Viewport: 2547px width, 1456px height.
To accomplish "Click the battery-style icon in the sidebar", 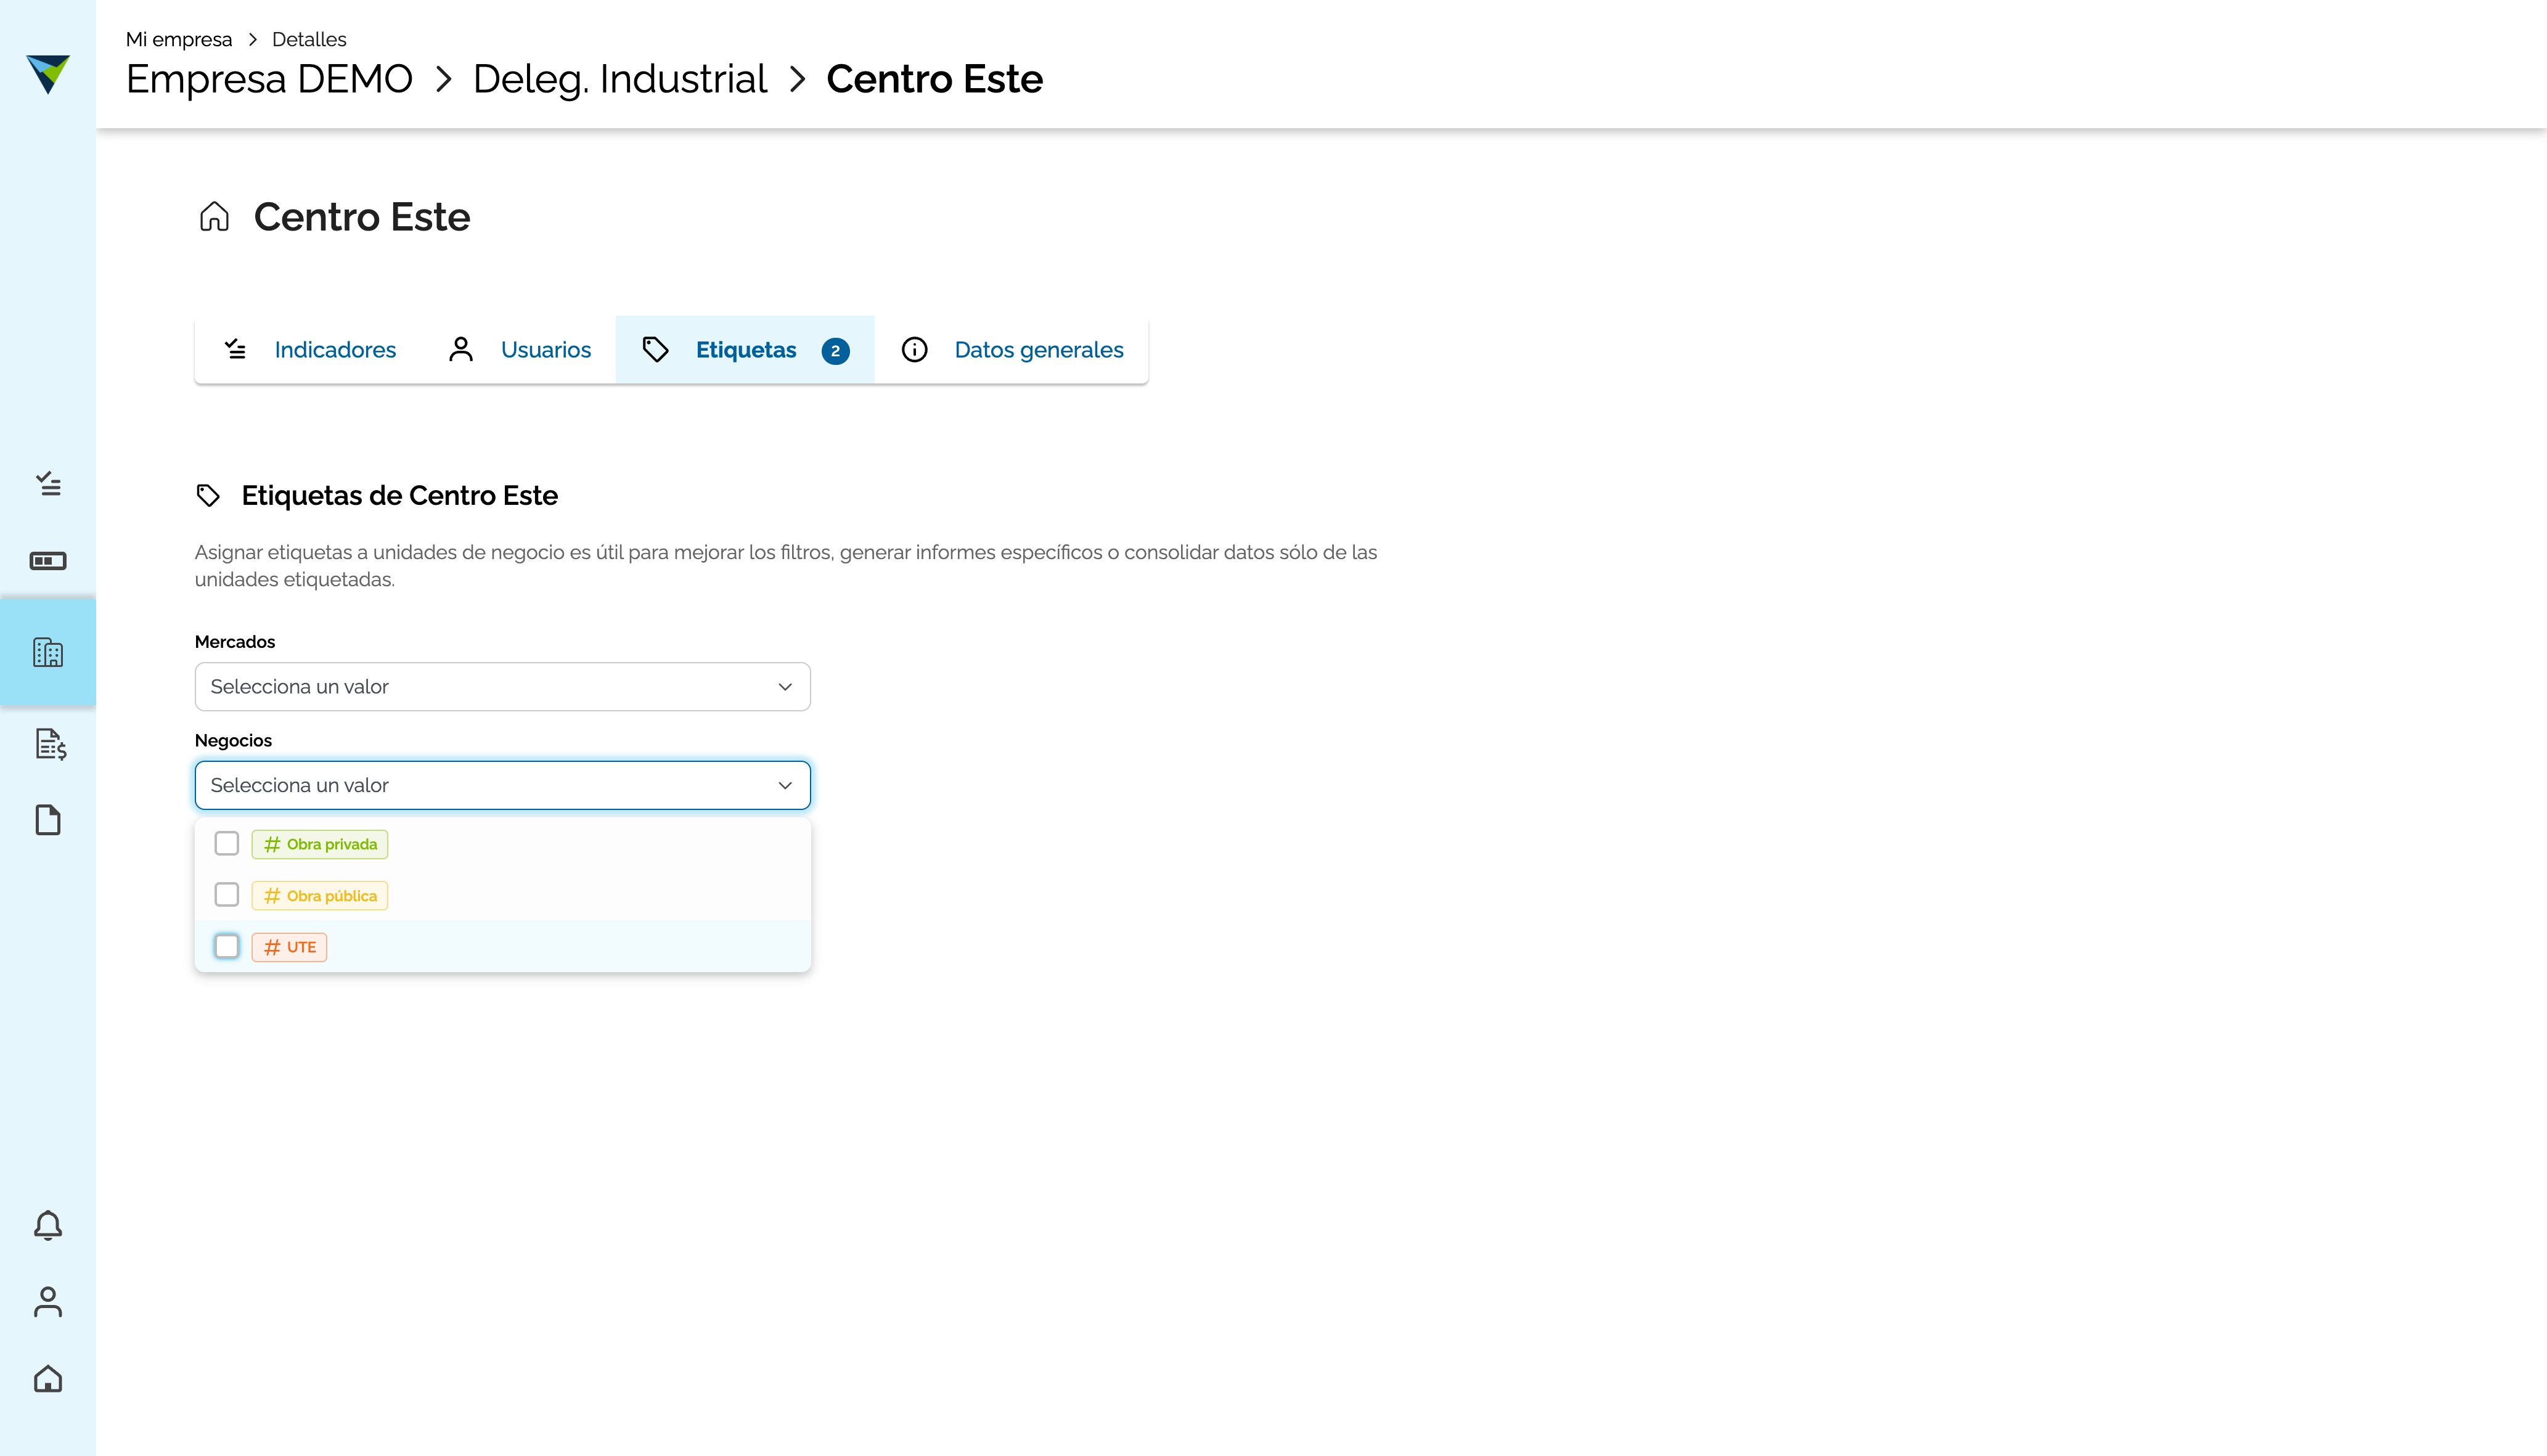I will 48,561.
